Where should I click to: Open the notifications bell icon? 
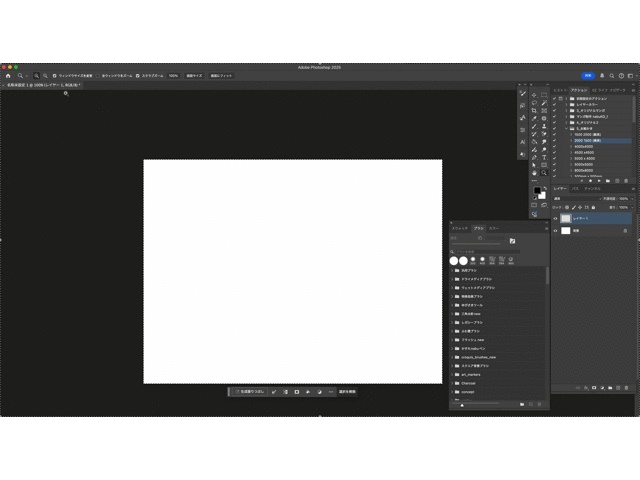602,76
